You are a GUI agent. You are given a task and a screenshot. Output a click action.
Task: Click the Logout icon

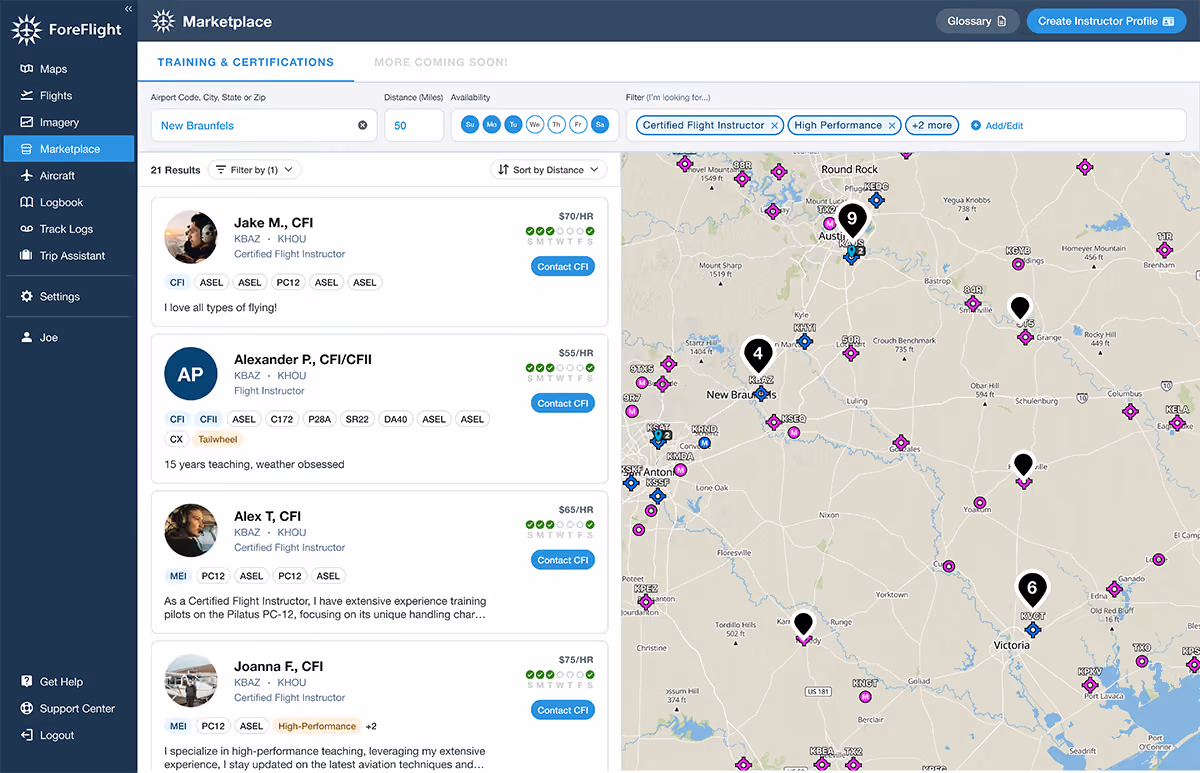(x=27, y=735)
